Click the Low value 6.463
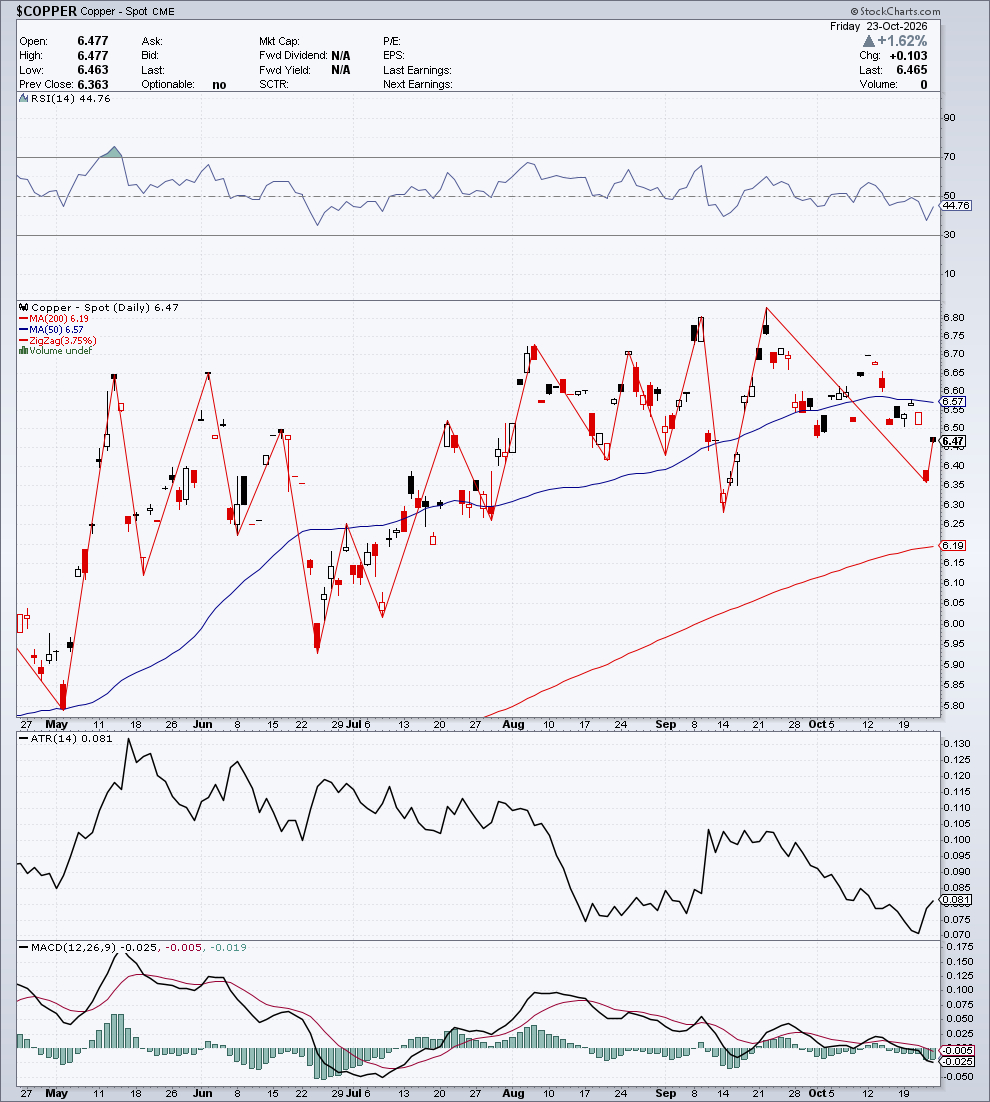Image resolution: width=990 pixels, height=1102 pixels. pyautogui.click(x=93, y=70)
